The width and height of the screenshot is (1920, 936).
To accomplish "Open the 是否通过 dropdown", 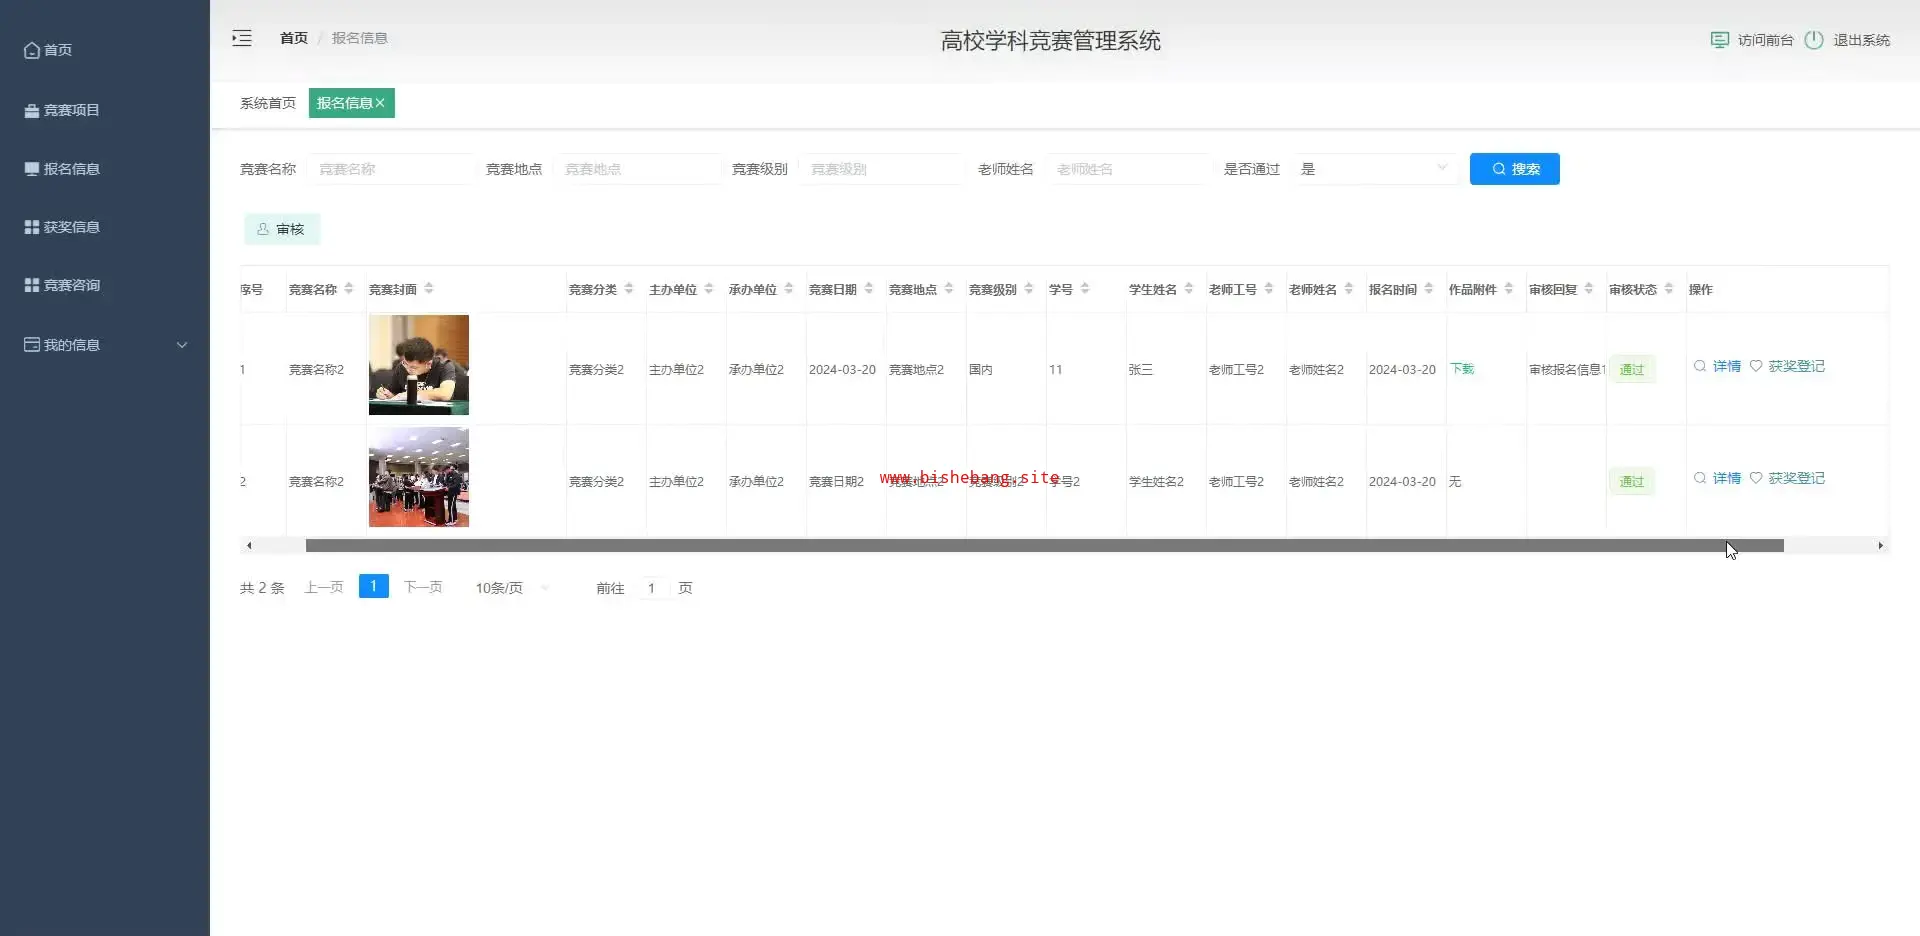I will (x=1373, y=169).
